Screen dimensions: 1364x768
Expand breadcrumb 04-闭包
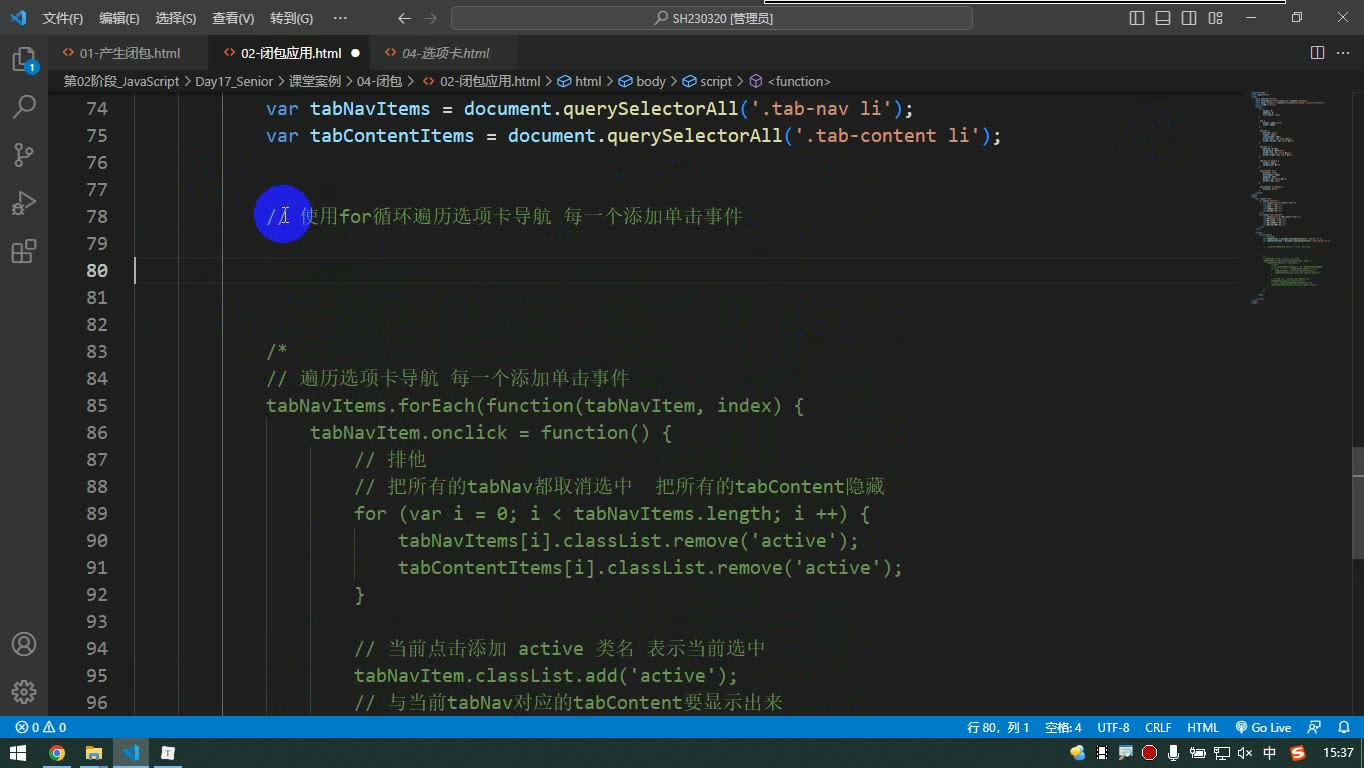coord(379,81)
